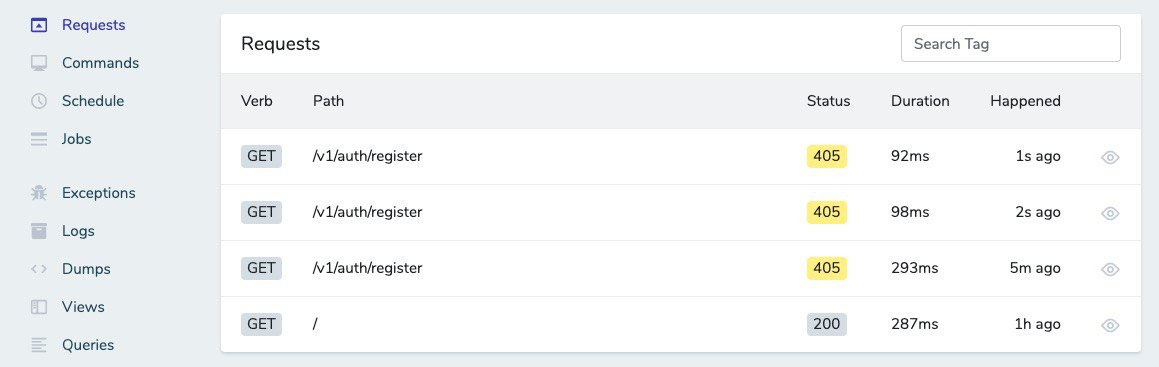Viewport: 1159px width, 367px height.
Task: View details of the 92ms request
Action: [x=1110, y=157]
